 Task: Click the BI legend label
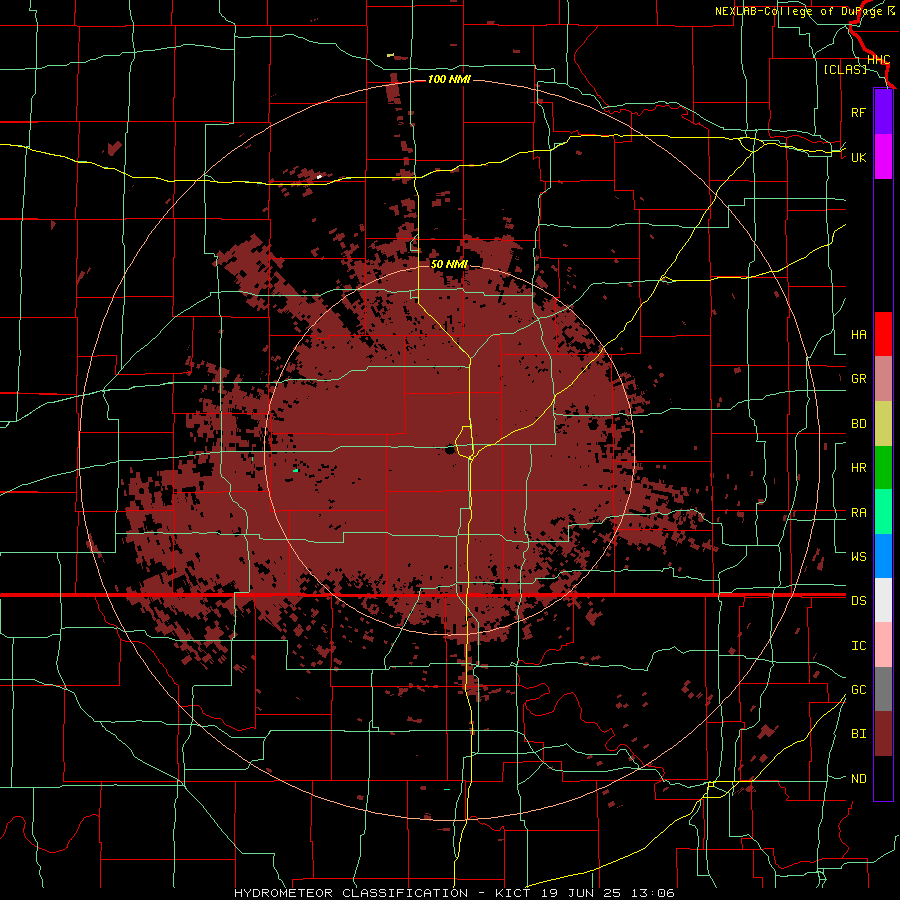coord(858,734)
